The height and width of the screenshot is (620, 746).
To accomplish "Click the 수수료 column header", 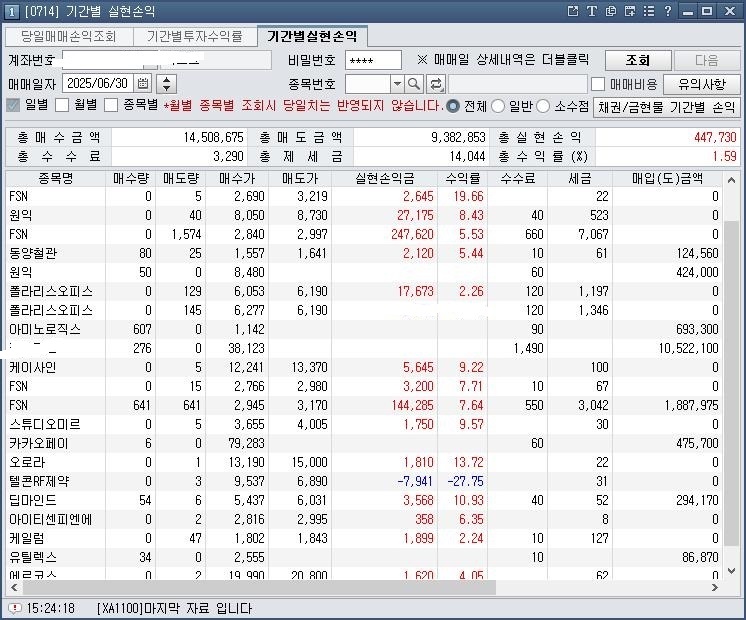I will tap(518, 178).
